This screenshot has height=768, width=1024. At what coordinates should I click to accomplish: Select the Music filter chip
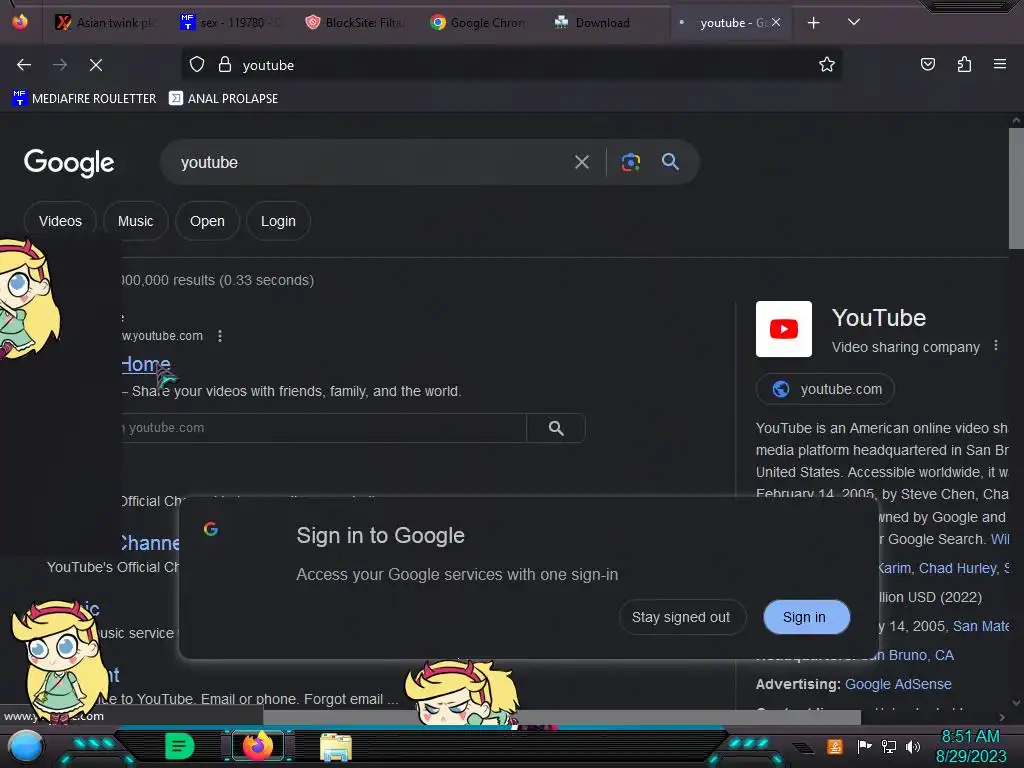[135, 221]
